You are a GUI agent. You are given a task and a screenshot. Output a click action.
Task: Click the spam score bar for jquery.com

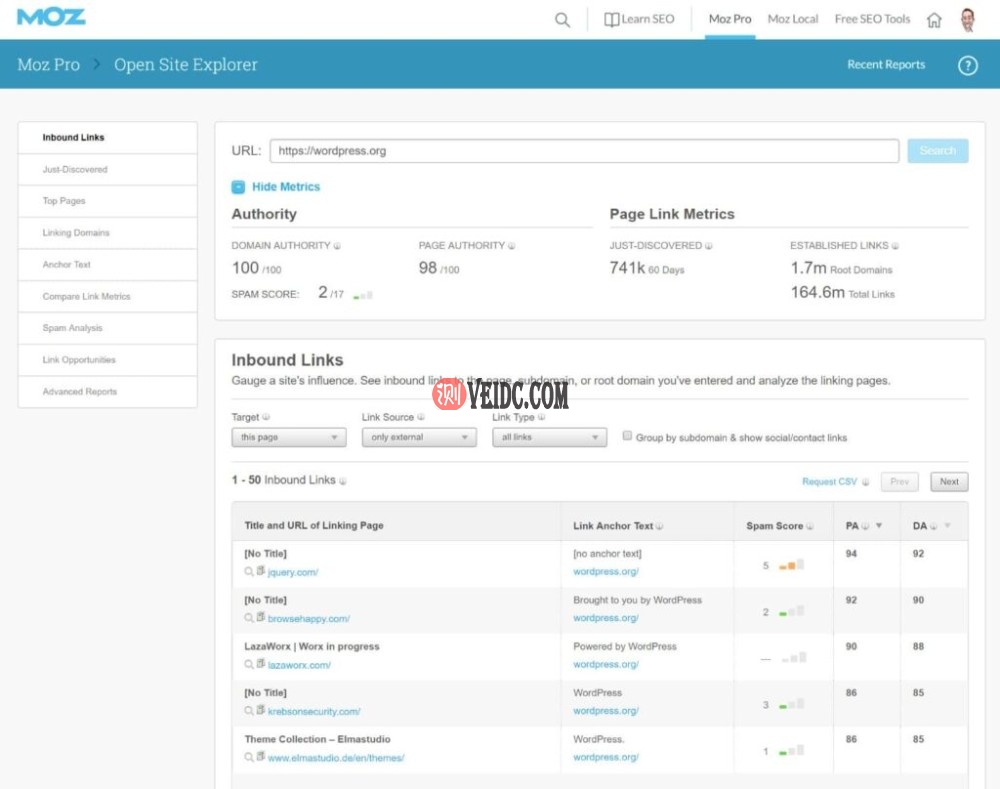click(x=790, y=566)
